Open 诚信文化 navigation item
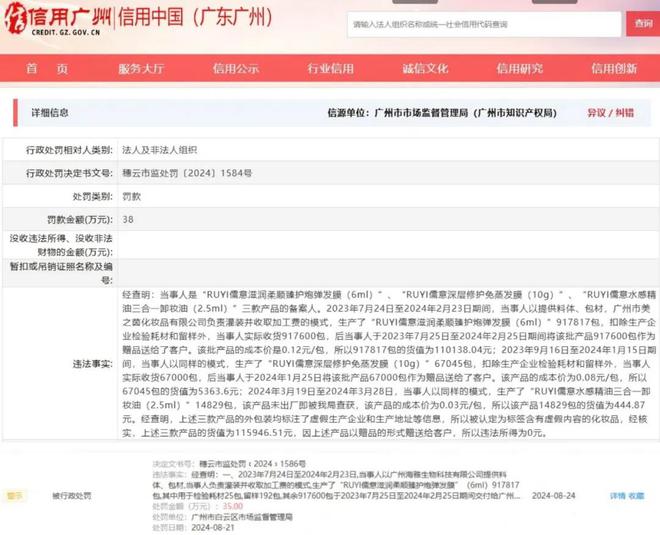 [425, 68]
